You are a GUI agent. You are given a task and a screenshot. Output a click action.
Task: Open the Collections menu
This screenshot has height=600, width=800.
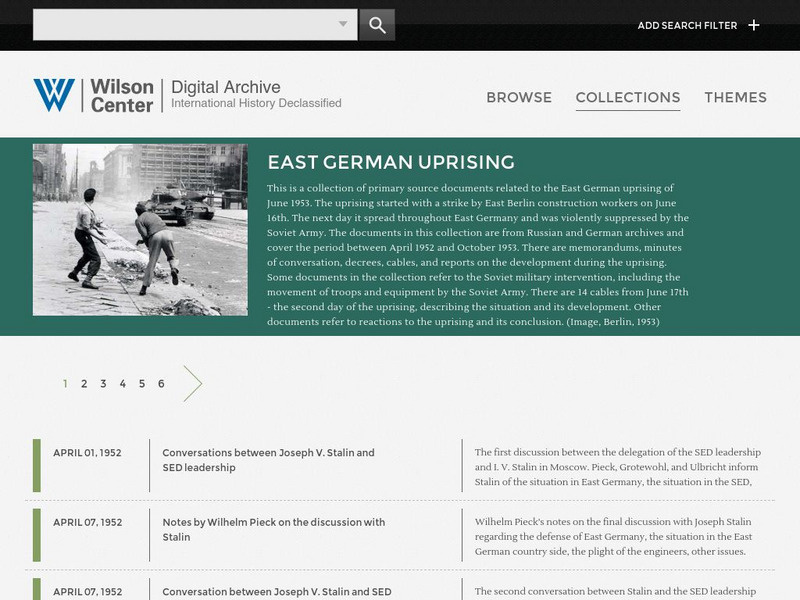click(628, 97)
